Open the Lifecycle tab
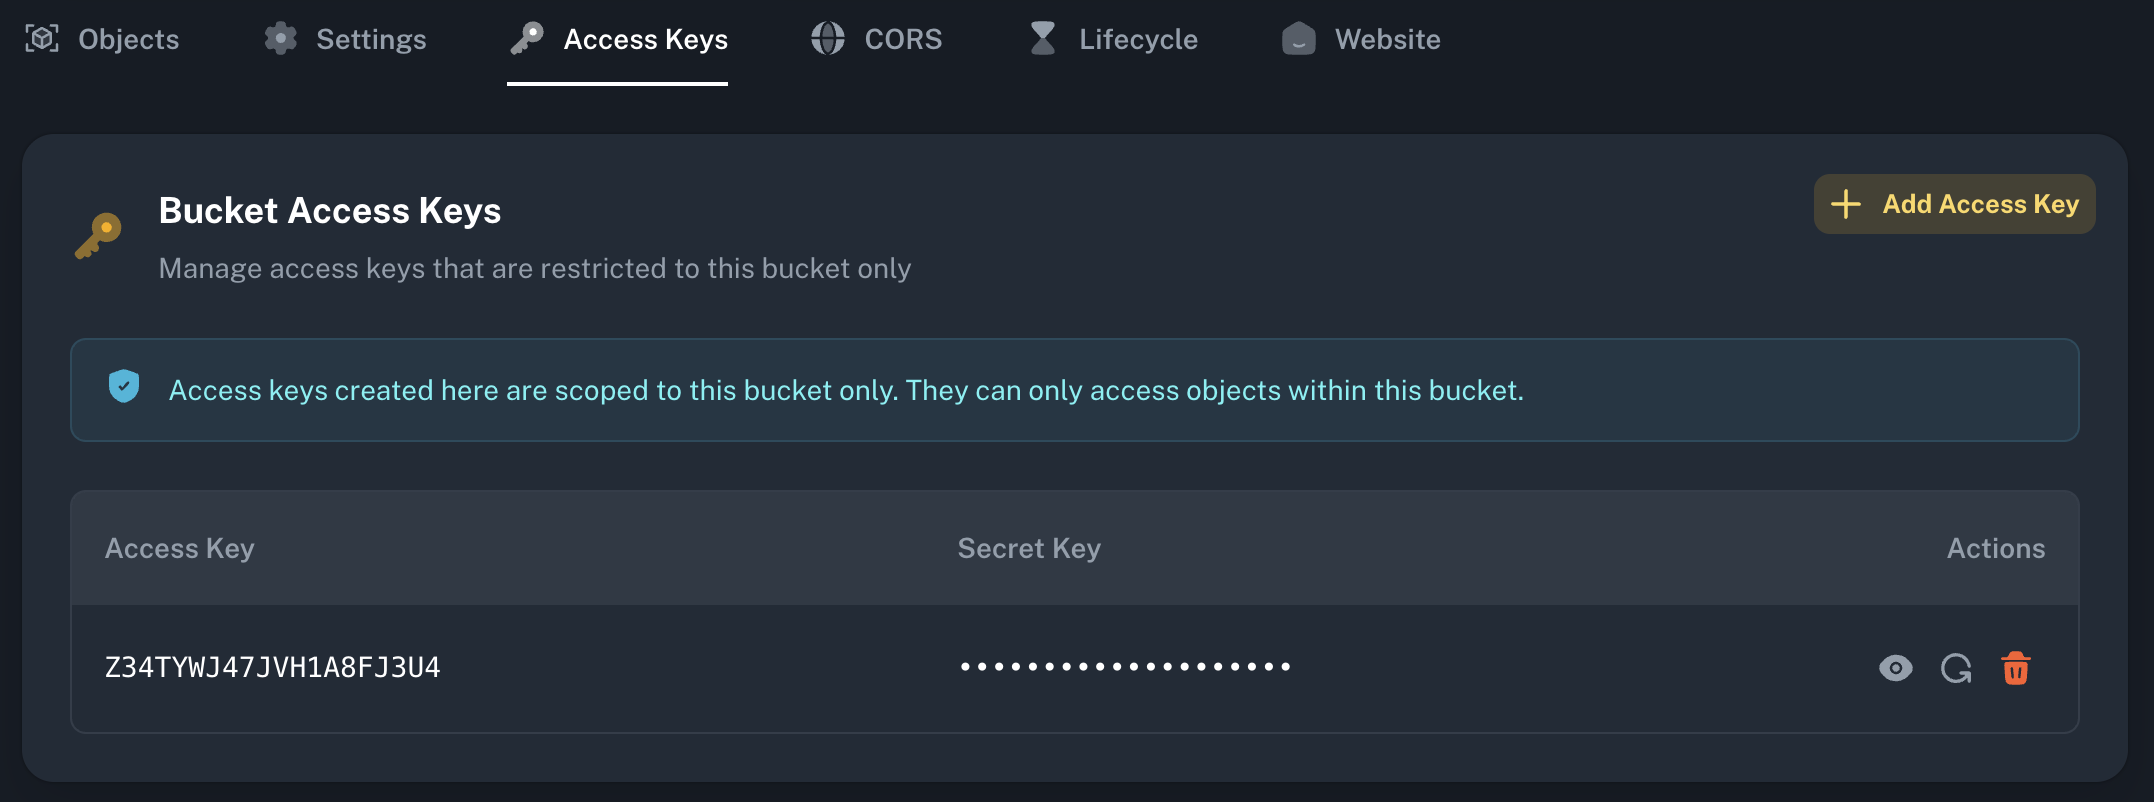The width and height of the screenshot is (2154, 802). click(1113, 39)
